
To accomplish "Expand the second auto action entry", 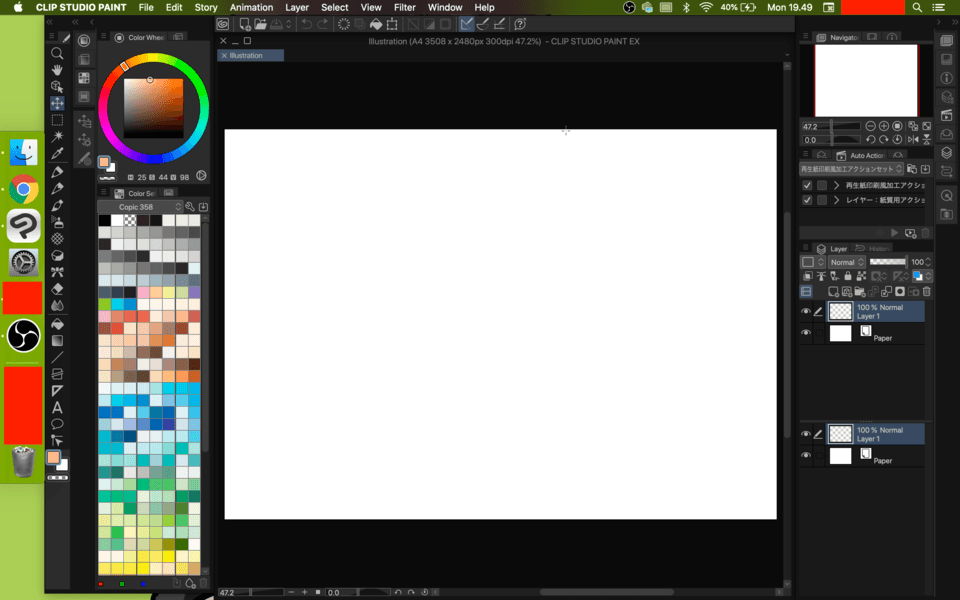I will (836, 200).
